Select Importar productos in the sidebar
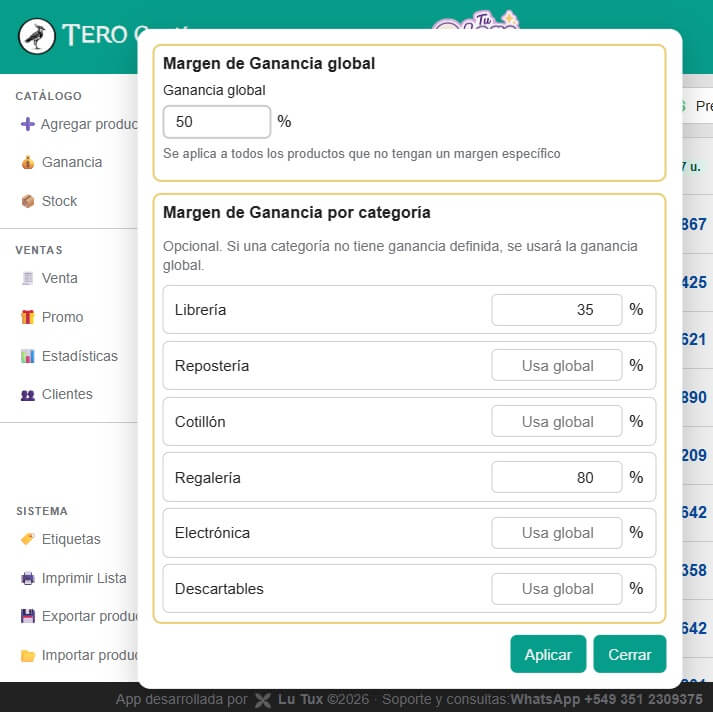This screenshot has height=712, width=713. click(79, 656)
